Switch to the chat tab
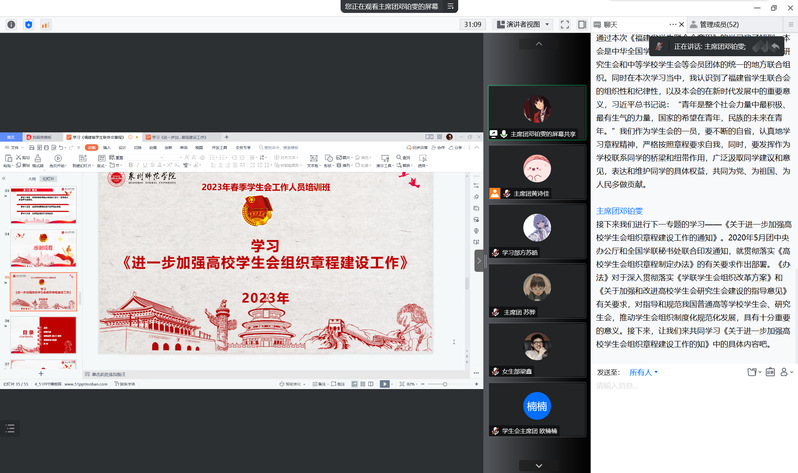This screenshot has width=798, height=473. coord(606,24)
